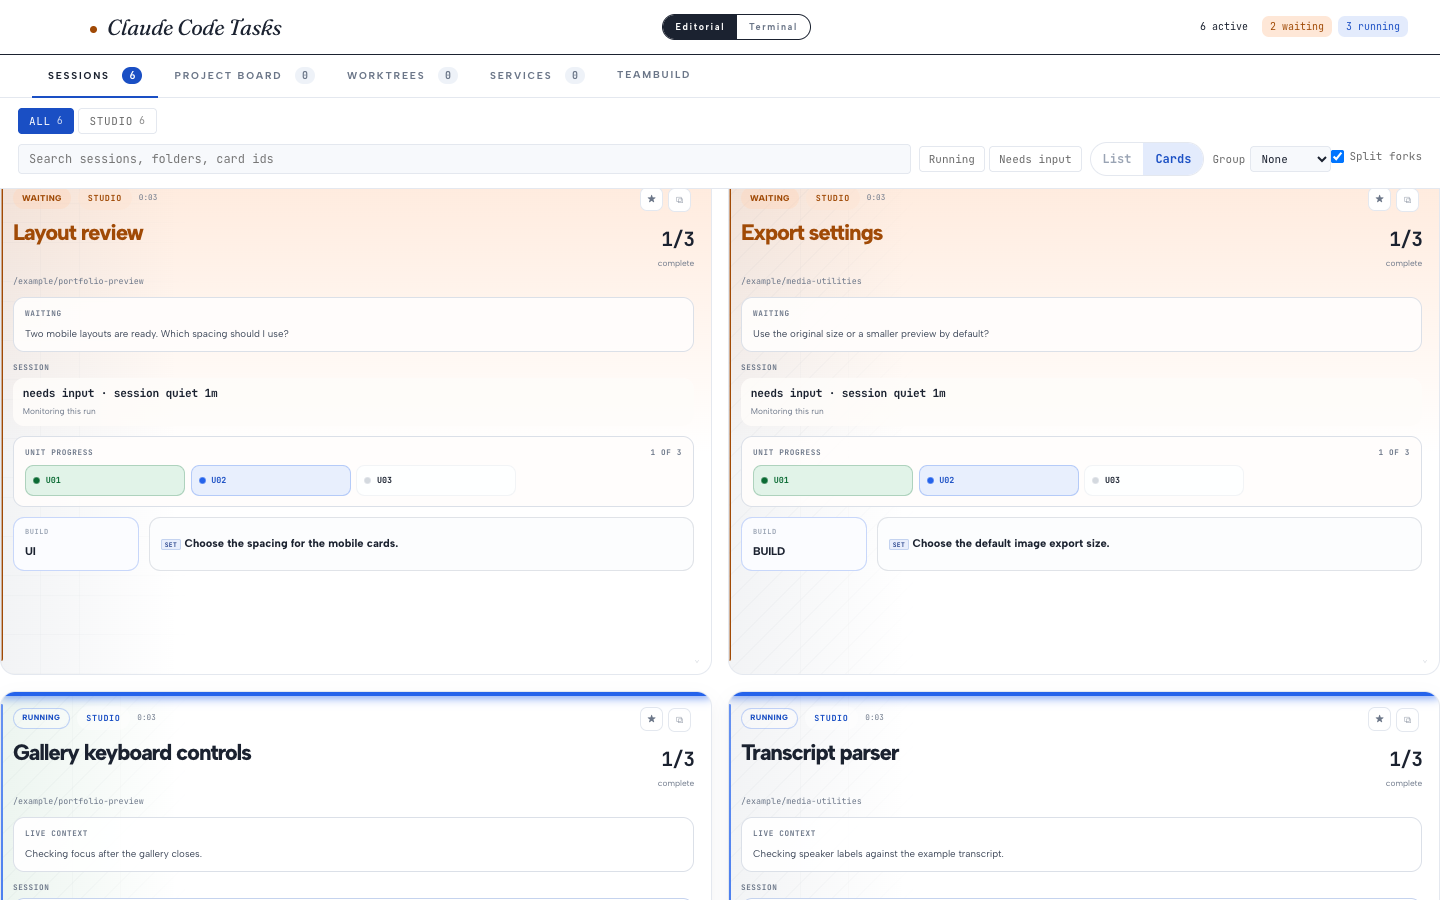
Task: Click the resize corner of Layout review card
Action: click(697, 661)
